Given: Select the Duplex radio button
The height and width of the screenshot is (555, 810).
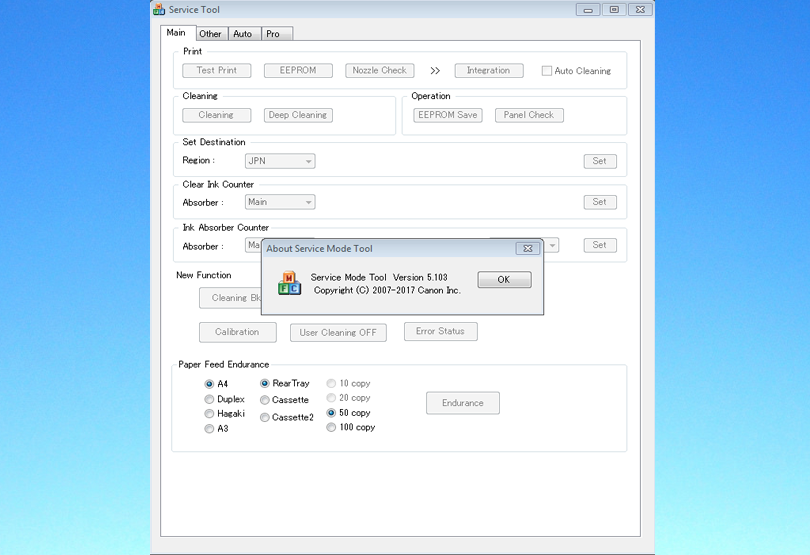Looking at the screenshot, I should click(x=209, y=399).
